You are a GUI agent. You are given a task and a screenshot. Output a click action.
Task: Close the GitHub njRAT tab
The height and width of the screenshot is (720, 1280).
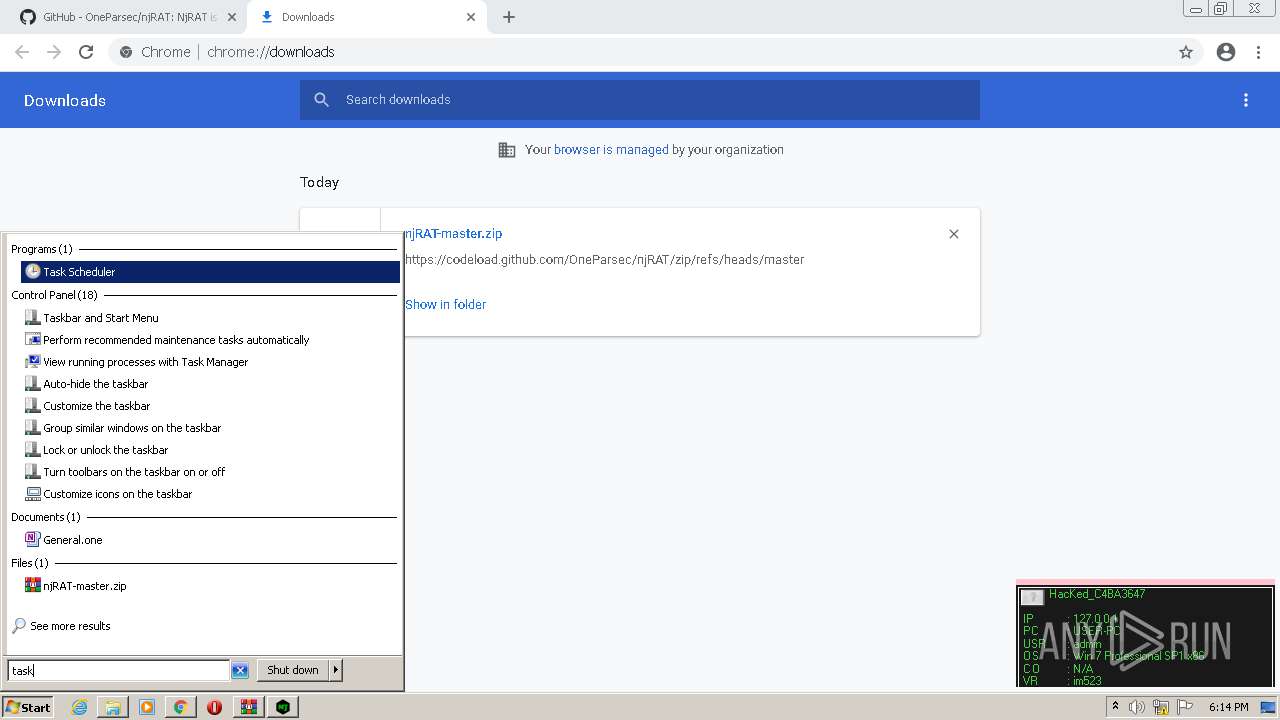(232, 17)
